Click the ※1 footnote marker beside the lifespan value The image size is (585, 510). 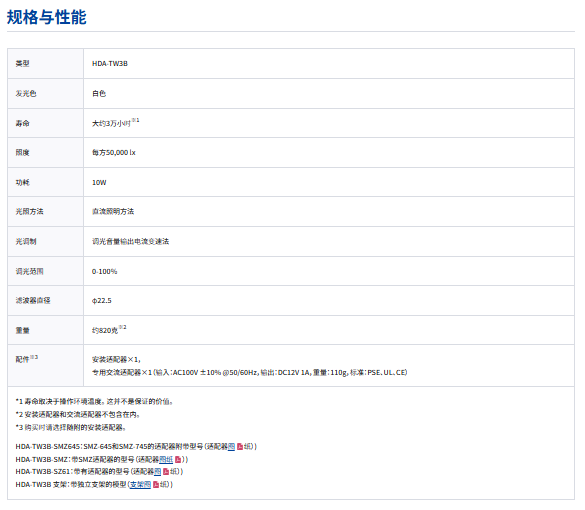pyautogui.click(x=135, y=120)
